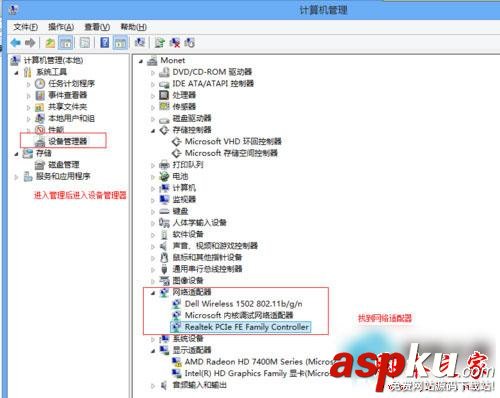The width and height of the screenshot is (500, 398).
Task: Select Realtek PCIe FE Family Controller
Action: (247, 327)
